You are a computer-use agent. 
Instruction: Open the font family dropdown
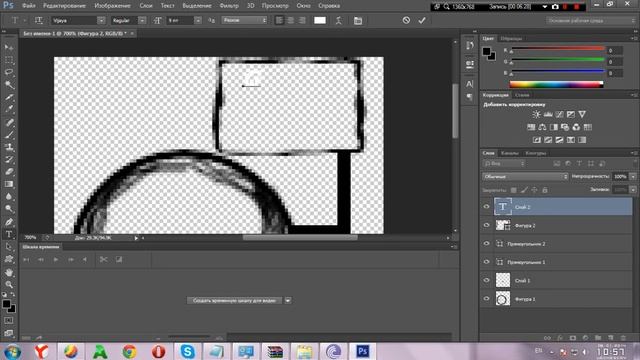pyautogui.click(x=101, y=20)
